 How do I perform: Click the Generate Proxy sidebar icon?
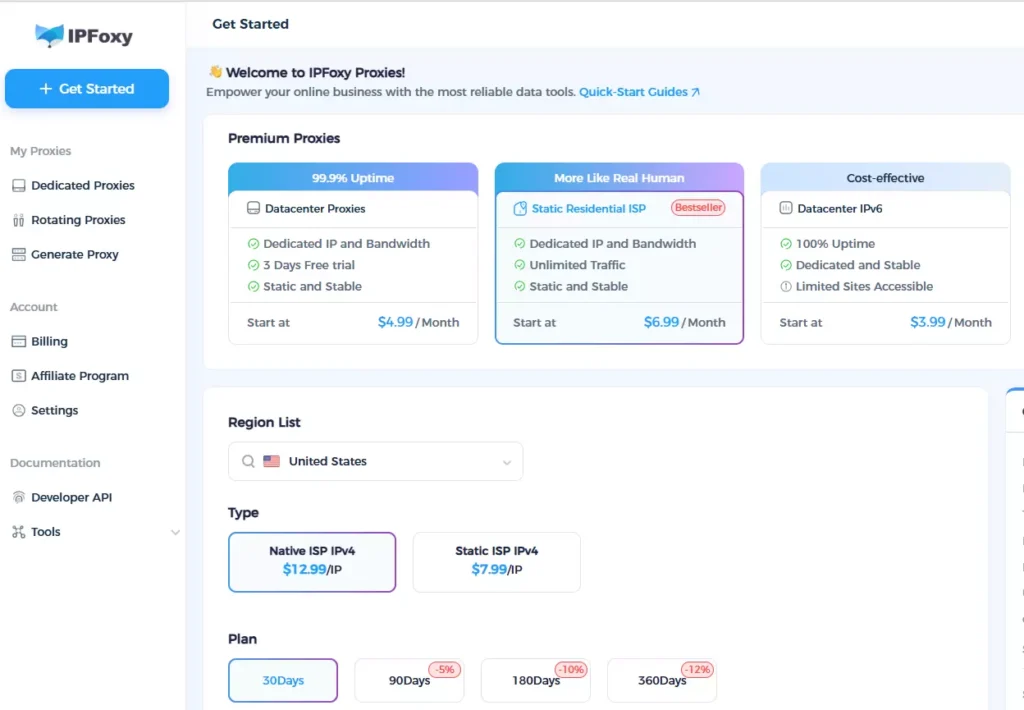pos(18,255)
